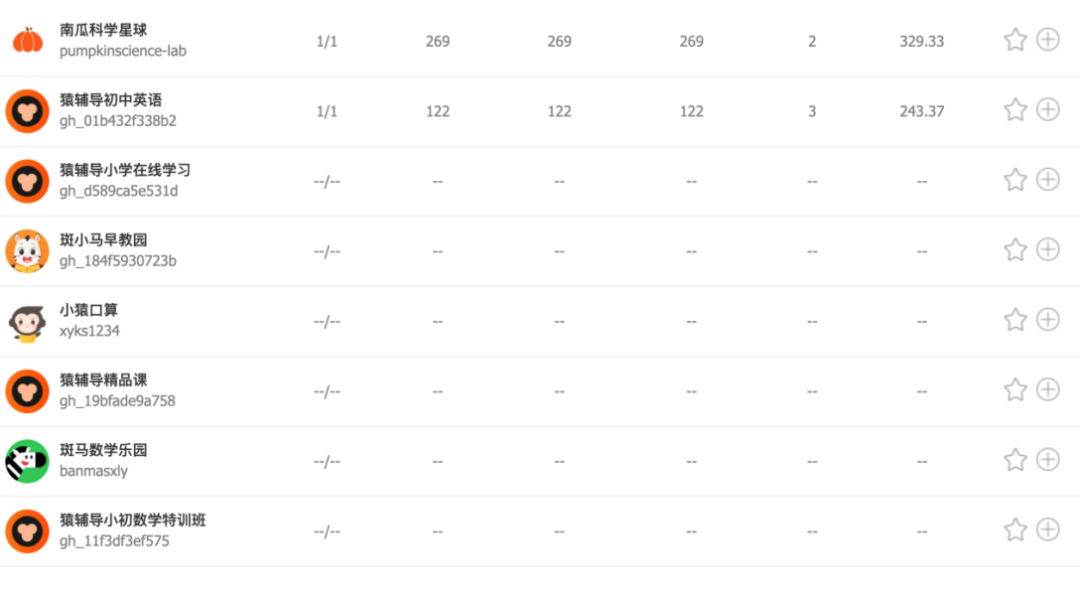Click the zebra avatar of 斑马数学乐园
Screen dimensions: 1080x596
point(27,461)
